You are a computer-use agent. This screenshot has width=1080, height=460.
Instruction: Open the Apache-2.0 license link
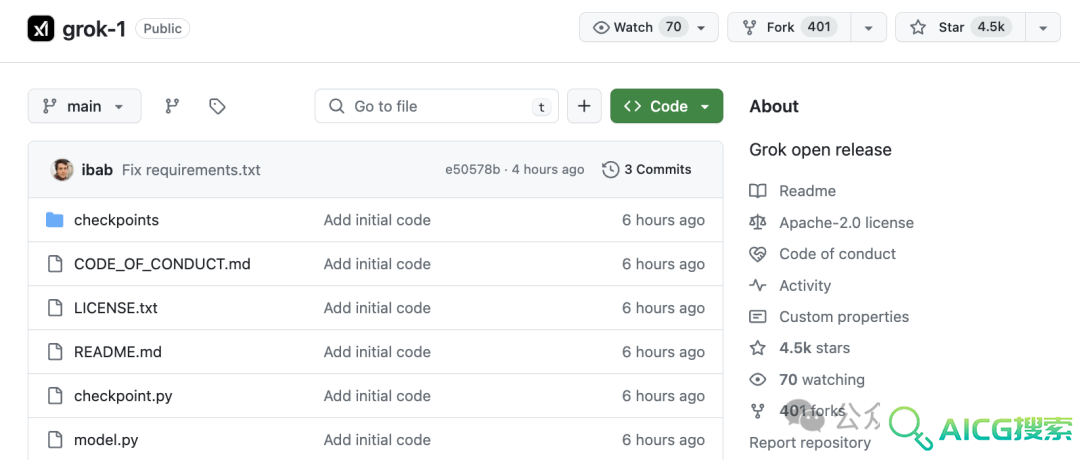[847, 222]
